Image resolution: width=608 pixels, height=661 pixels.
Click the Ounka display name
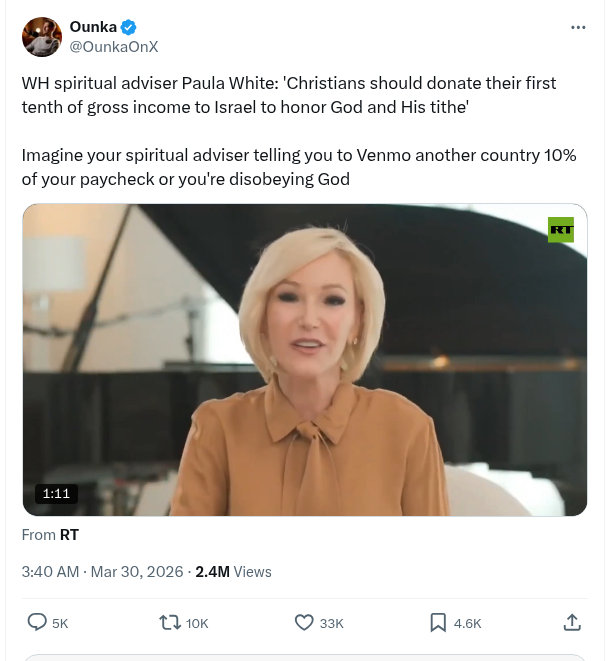pyautogui.click(x=94, y=27)
